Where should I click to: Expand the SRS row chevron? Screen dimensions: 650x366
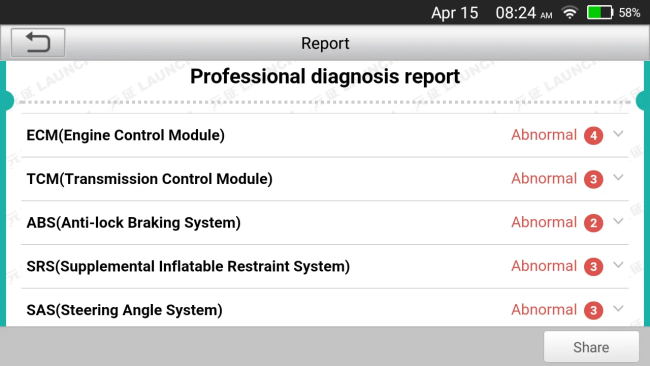[618, 265]
